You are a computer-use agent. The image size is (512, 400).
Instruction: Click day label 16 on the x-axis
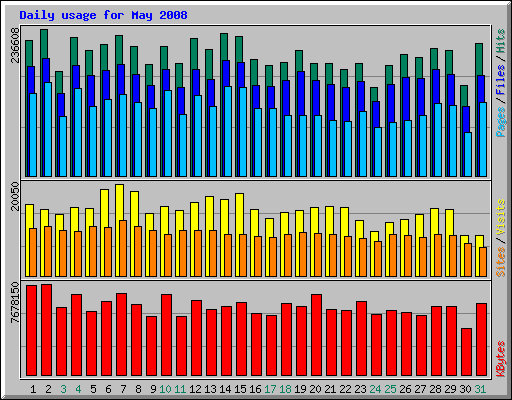click(x=255, y=389)
